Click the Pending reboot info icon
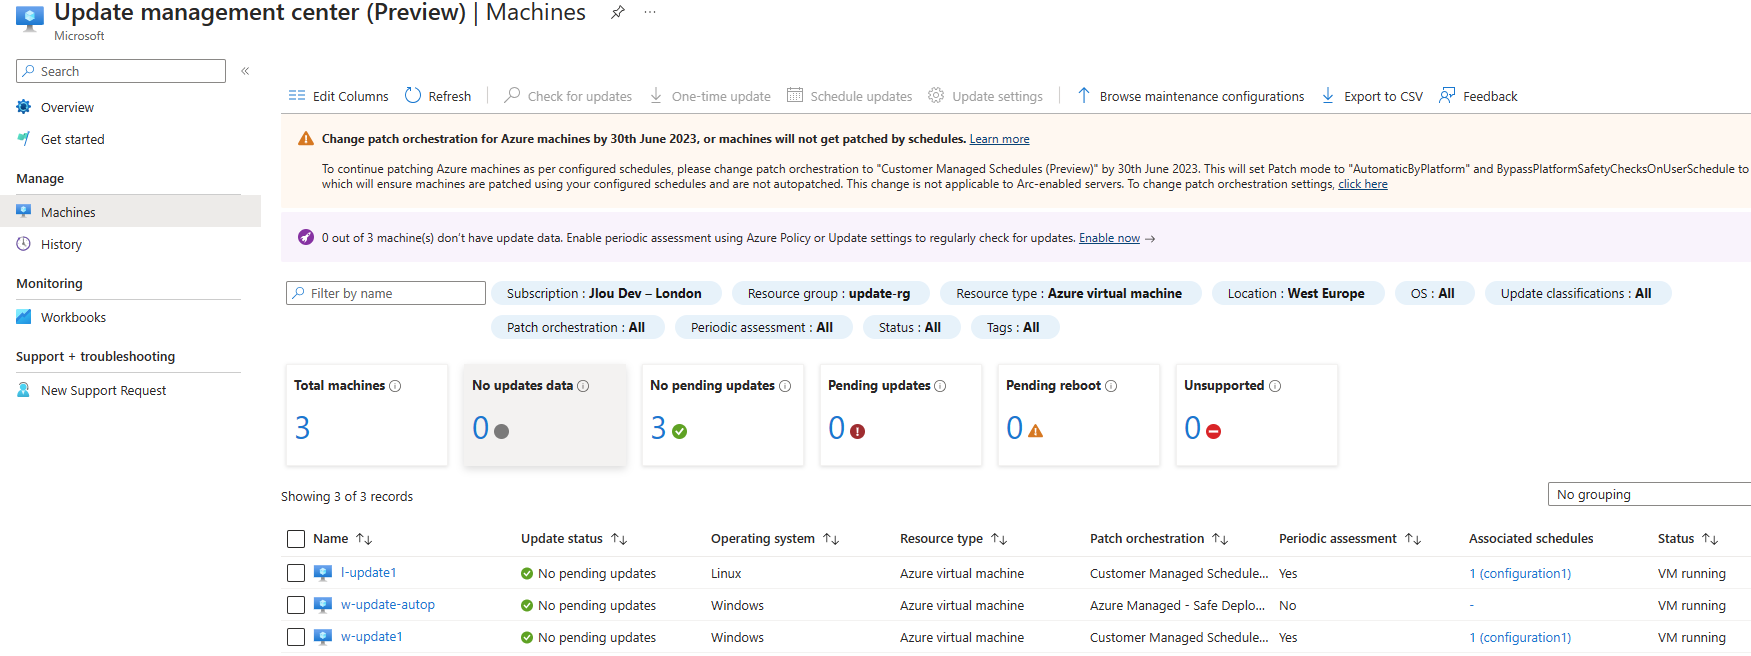The width and height of the screenshot is (1751, 656). (x=1111, y=386)
